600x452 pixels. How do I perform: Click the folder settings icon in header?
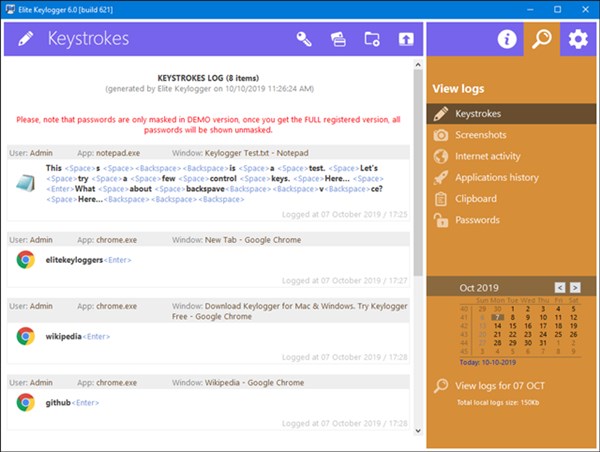(x=372, y=39)
